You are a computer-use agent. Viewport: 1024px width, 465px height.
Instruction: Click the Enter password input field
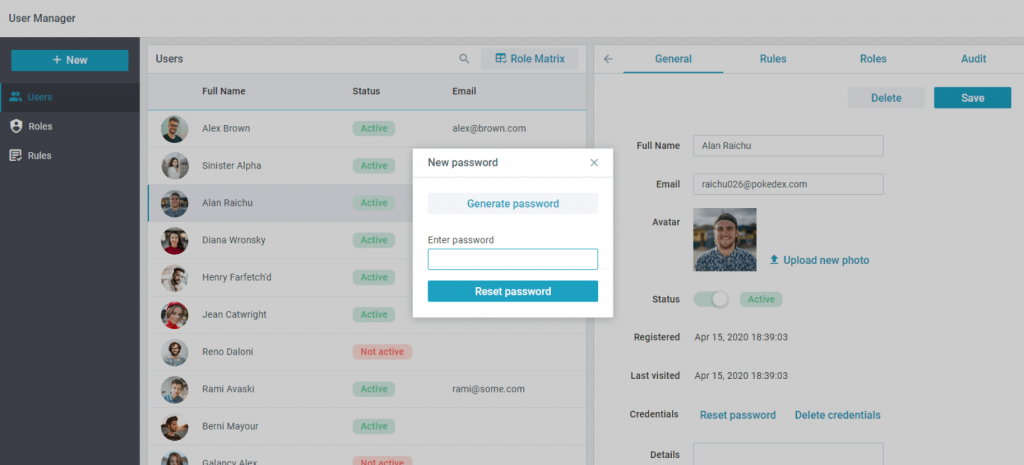[512, 260]
